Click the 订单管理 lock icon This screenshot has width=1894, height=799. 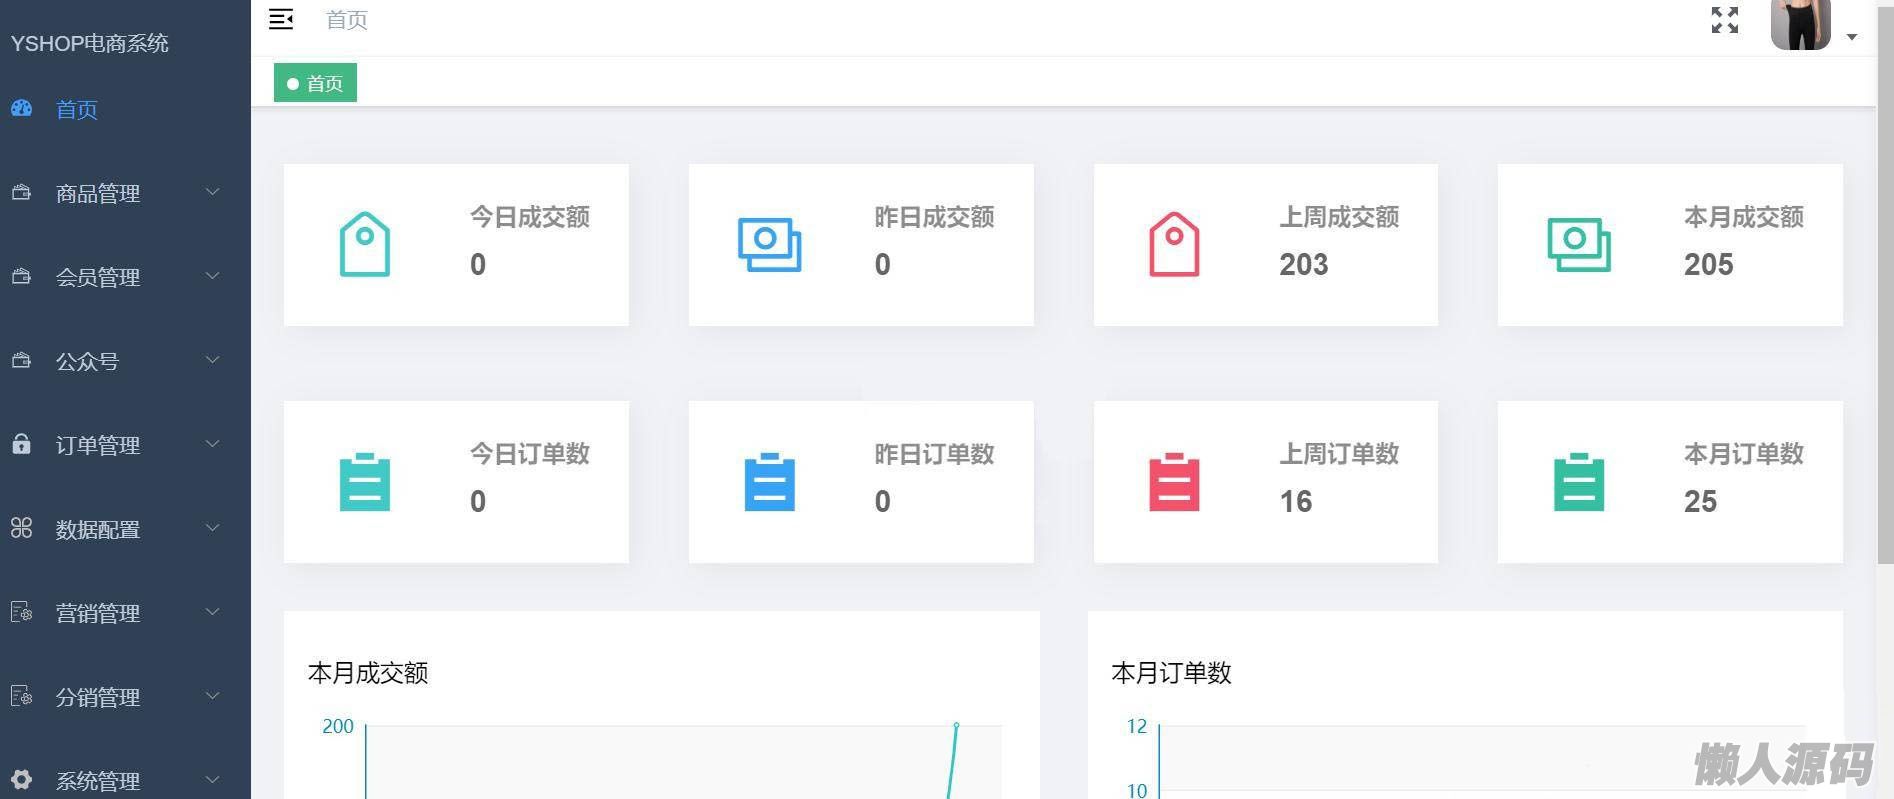click(x=21, y=443)
